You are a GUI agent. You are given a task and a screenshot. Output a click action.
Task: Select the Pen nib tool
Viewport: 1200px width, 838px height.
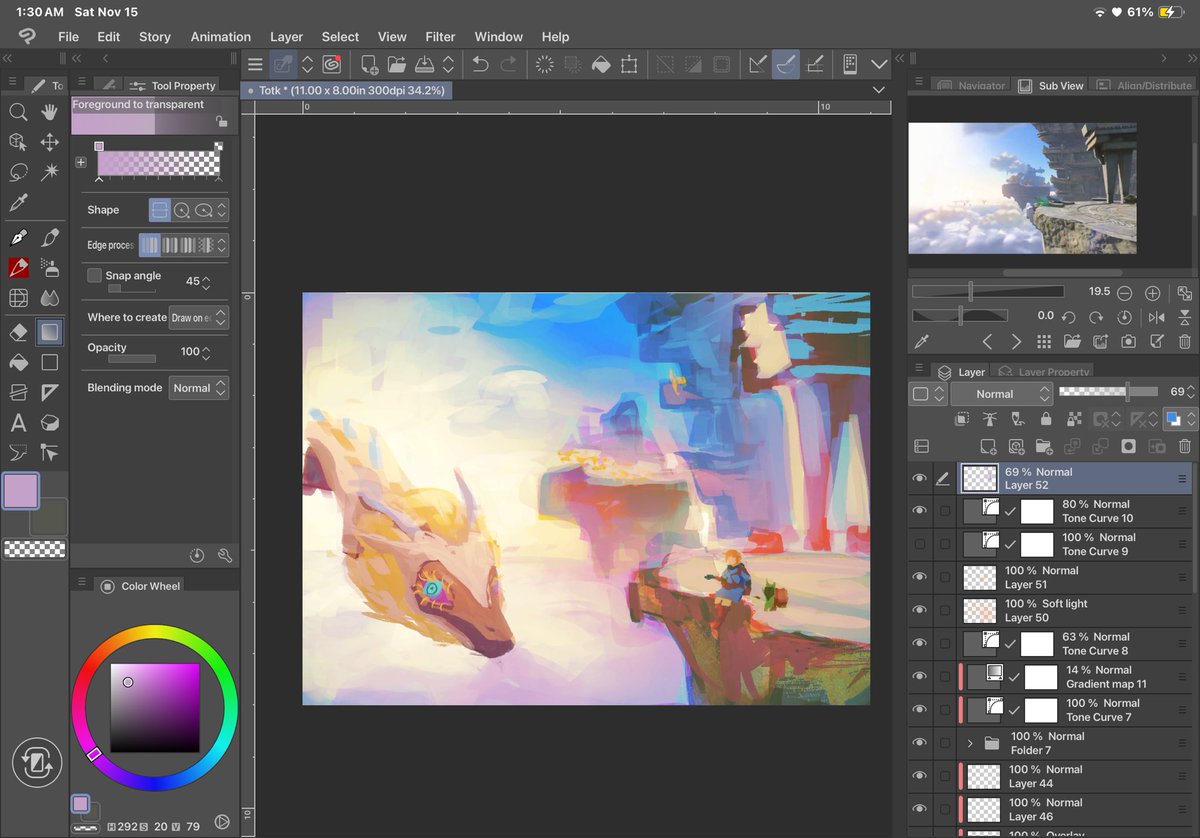point(18,238)
